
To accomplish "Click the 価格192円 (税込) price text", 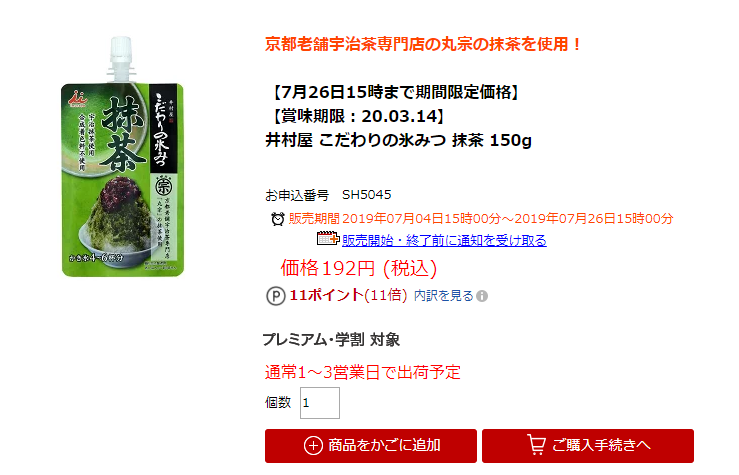I will pos(359,269).
